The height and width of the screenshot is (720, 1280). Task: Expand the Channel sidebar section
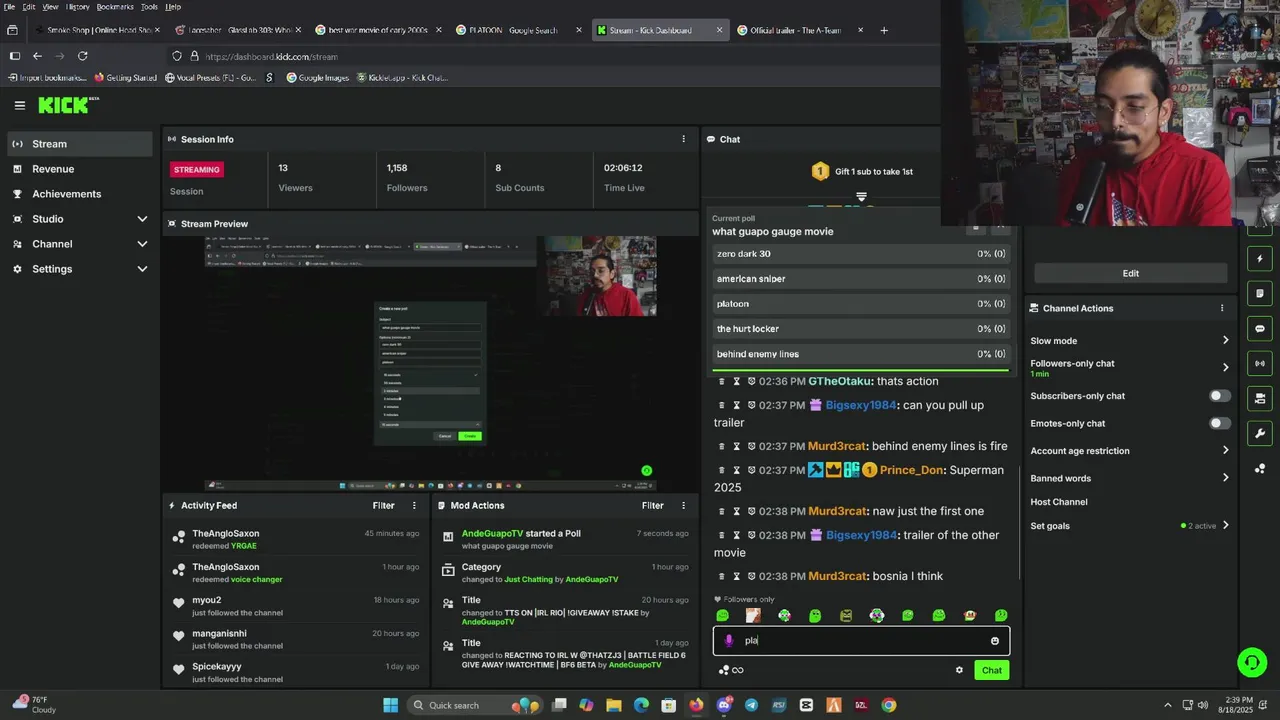(80, 244)
